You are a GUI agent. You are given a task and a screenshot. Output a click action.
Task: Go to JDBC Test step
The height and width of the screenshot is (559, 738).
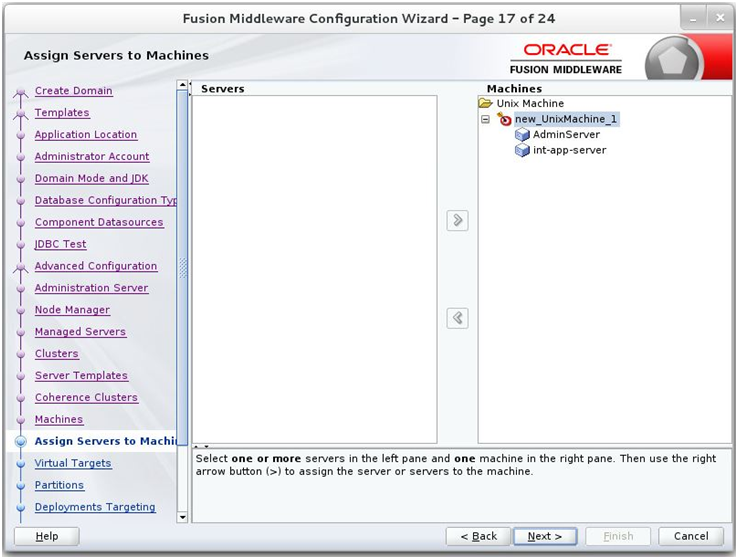pos(60,244)
